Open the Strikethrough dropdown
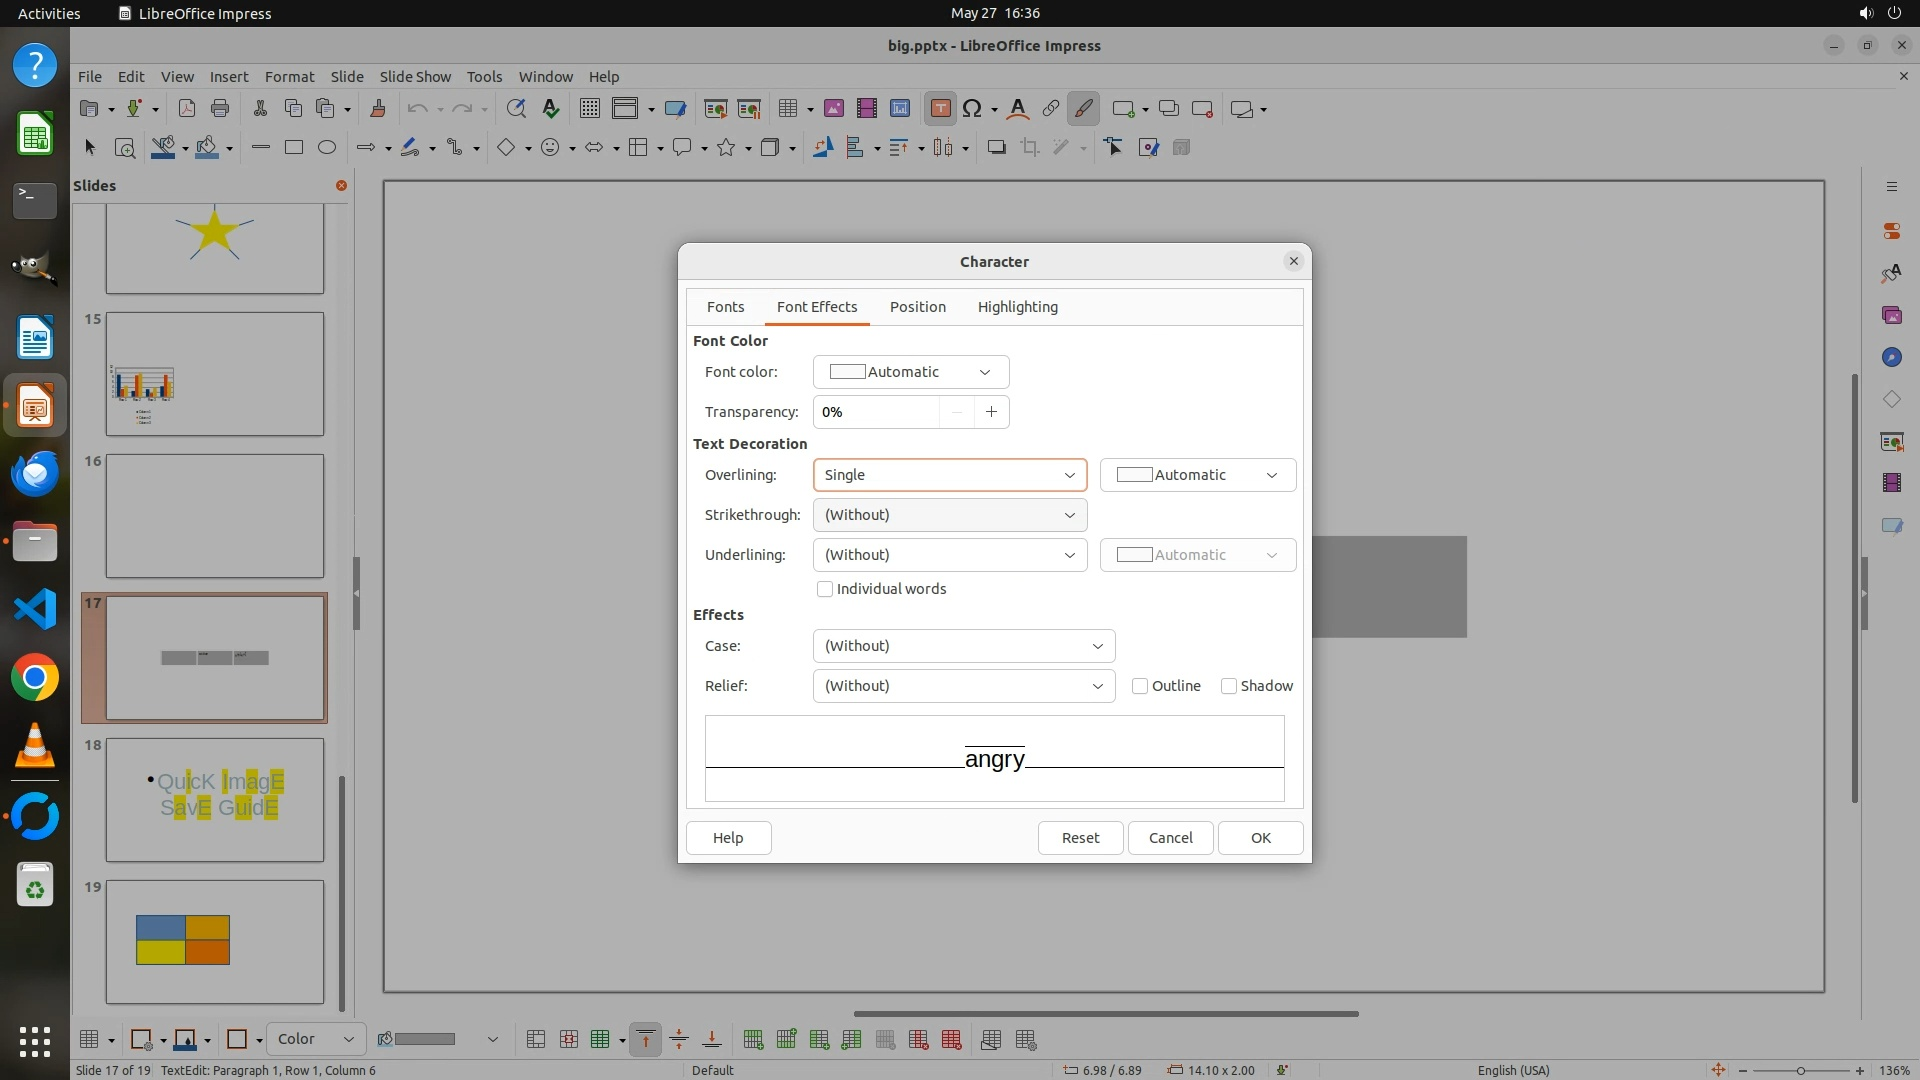The image size is (1920, 1080). pos(949,515)
